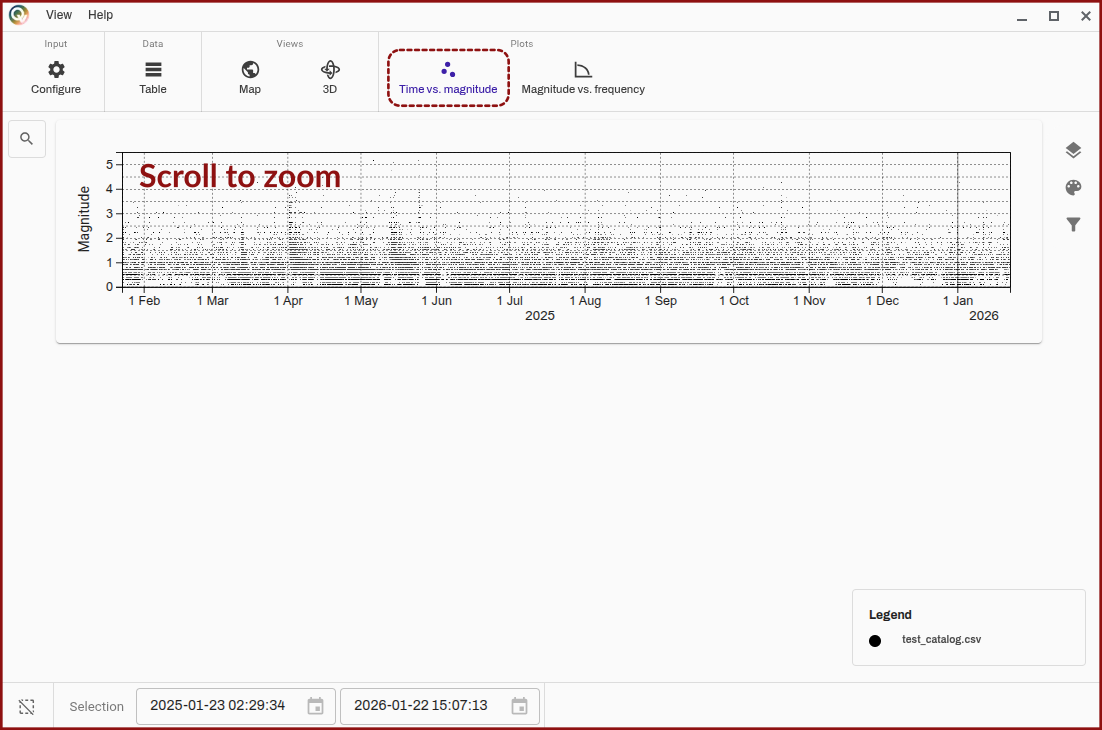Click the Selection label in status bar
1102x730 pixels.
tap(96, 707)
